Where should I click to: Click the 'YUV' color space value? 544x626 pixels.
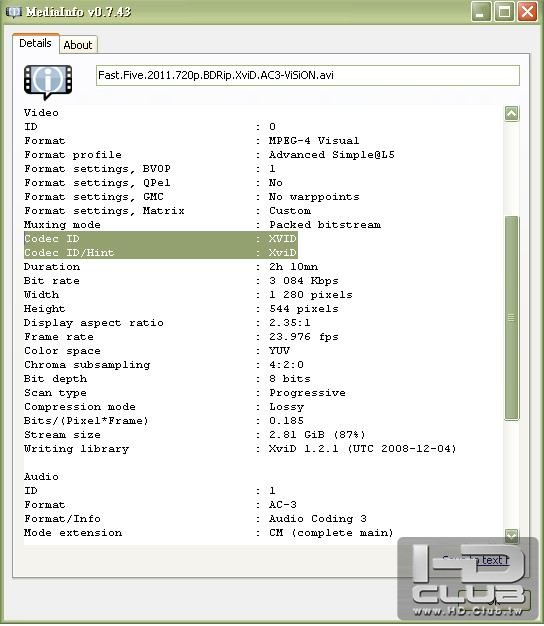point(279,351)
